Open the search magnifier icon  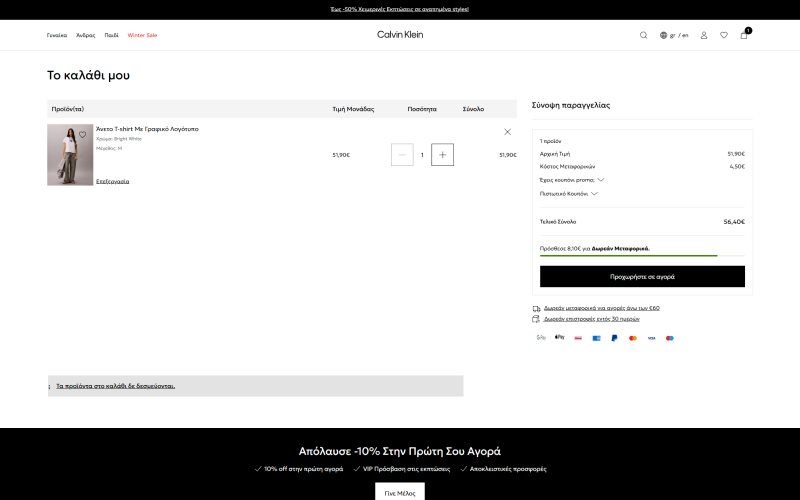tap(643, 35)
